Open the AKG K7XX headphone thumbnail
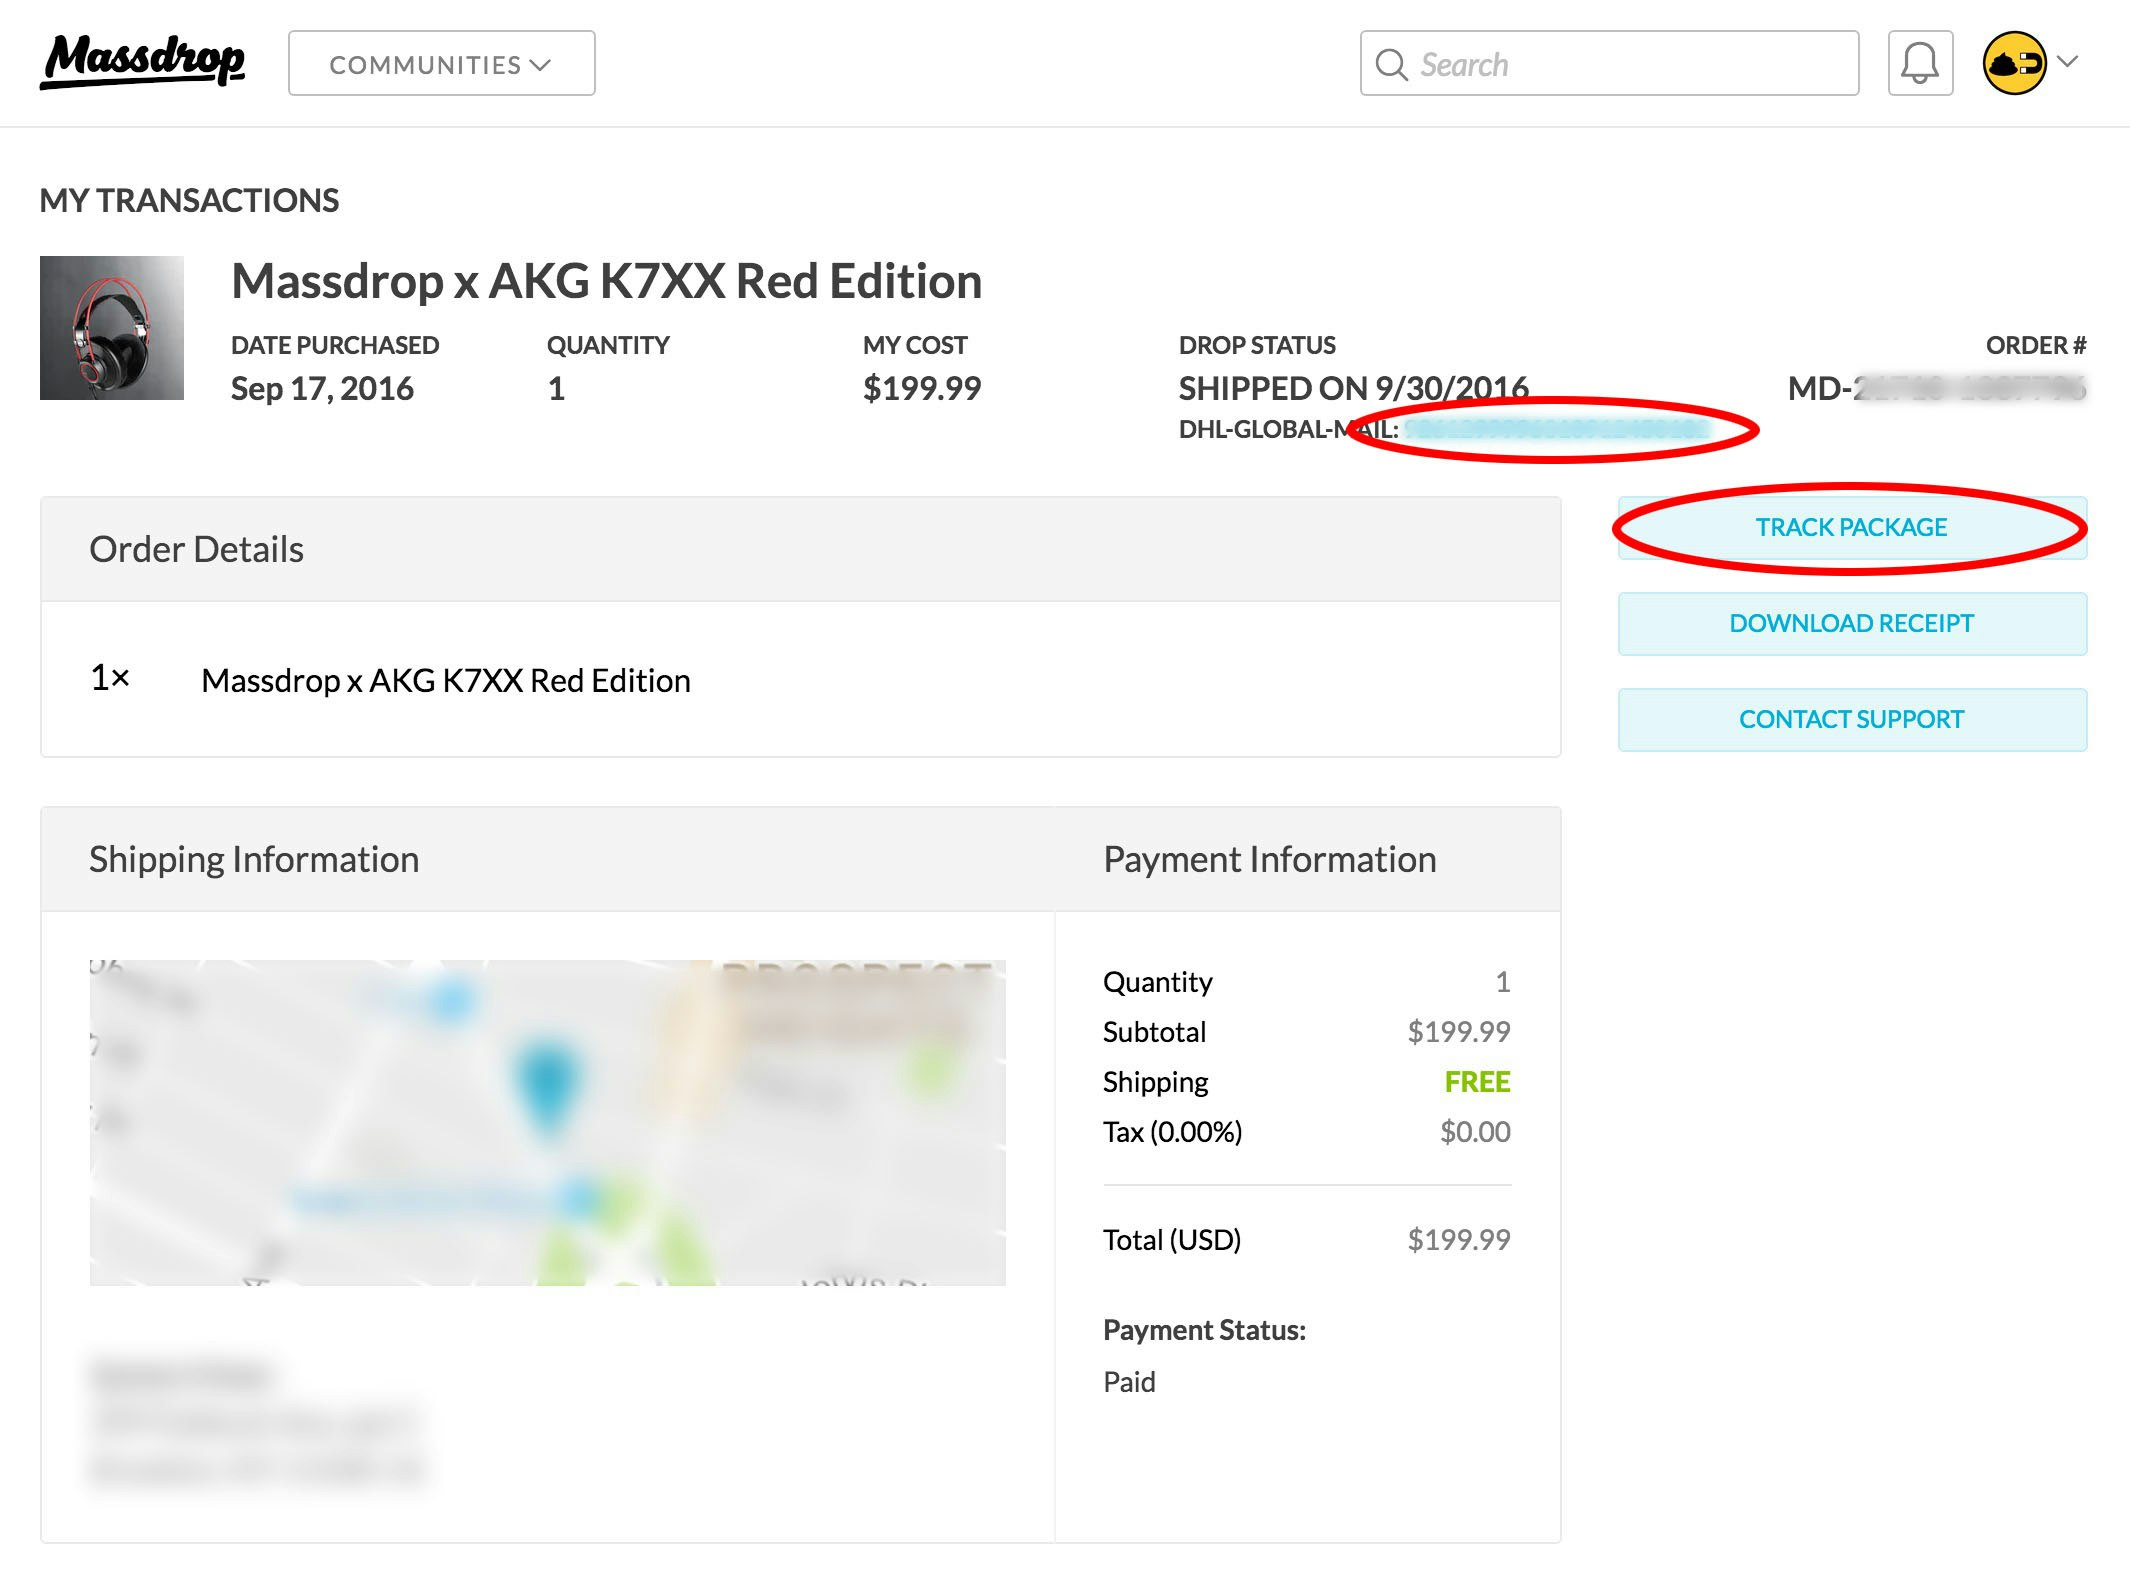This screenshot has width=2130, height=1580. coord(112,328)
